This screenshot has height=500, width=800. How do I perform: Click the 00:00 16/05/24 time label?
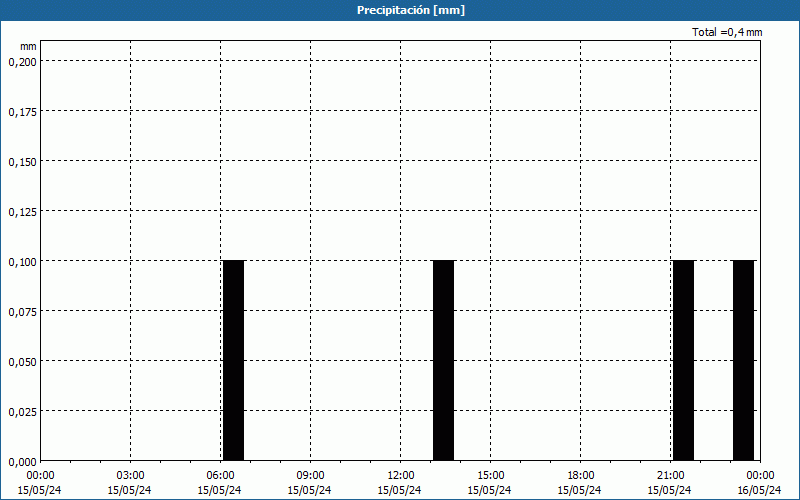pyautogui.click(x=759, y=483)
